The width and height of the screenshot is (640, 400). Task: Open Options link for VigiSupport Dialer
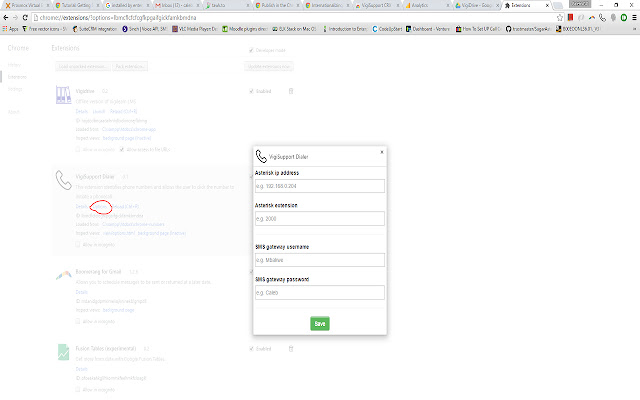[x=100, y=207]
